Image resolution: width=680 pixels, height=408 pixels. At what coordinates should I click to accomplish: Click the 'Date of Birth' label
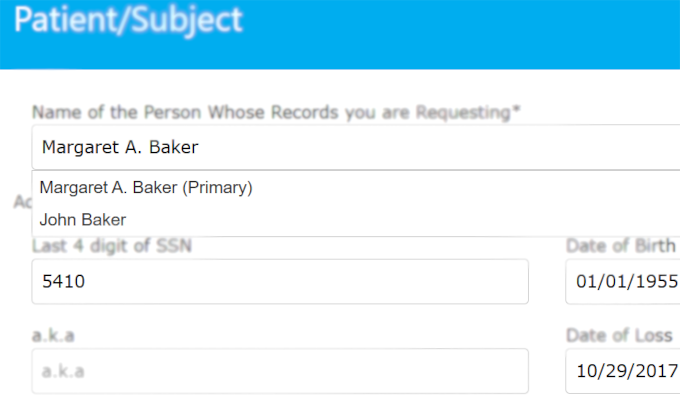tap(620, 246)
